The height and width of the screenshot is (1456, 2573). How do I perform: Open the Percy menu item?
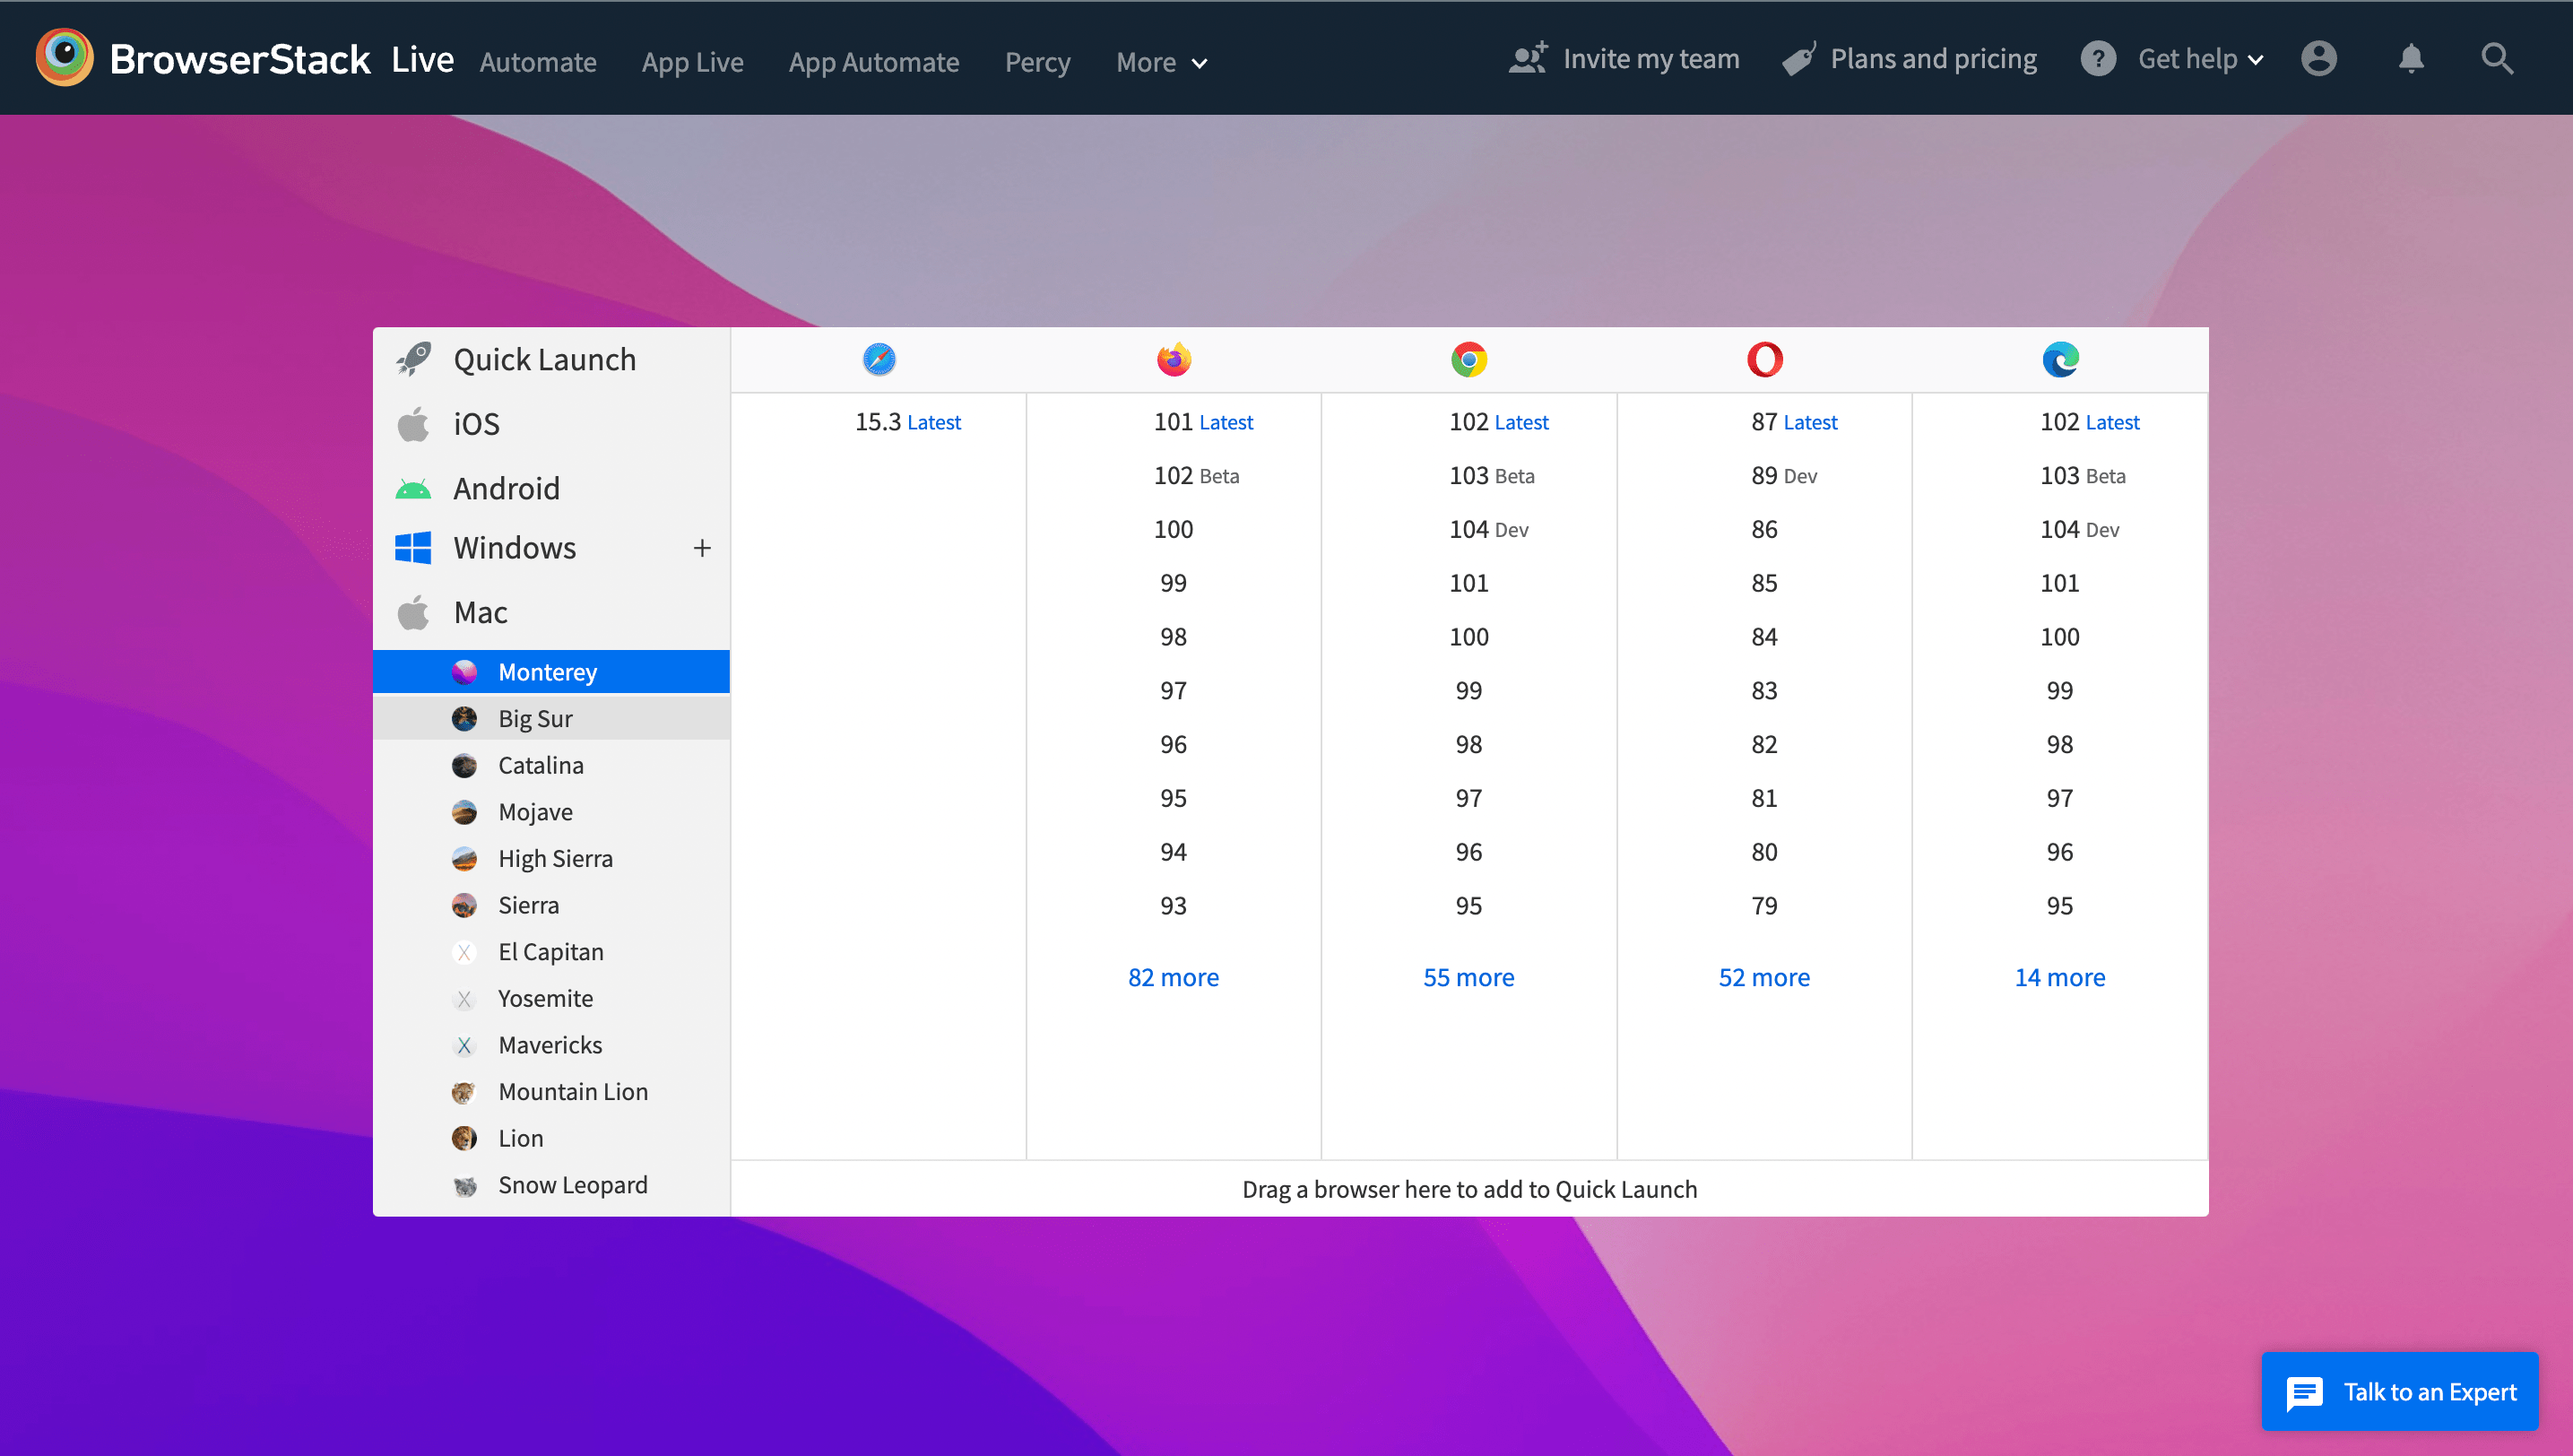1037,61
